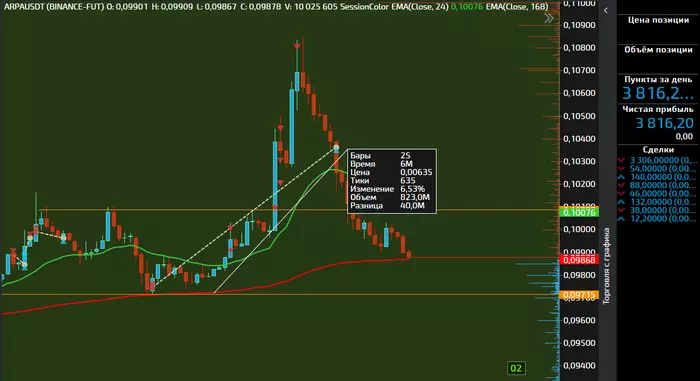This screenshot has height=381, width=700.
Task: Click the ruler endpoint circle near the measurement box
Action: pos(336,148)
